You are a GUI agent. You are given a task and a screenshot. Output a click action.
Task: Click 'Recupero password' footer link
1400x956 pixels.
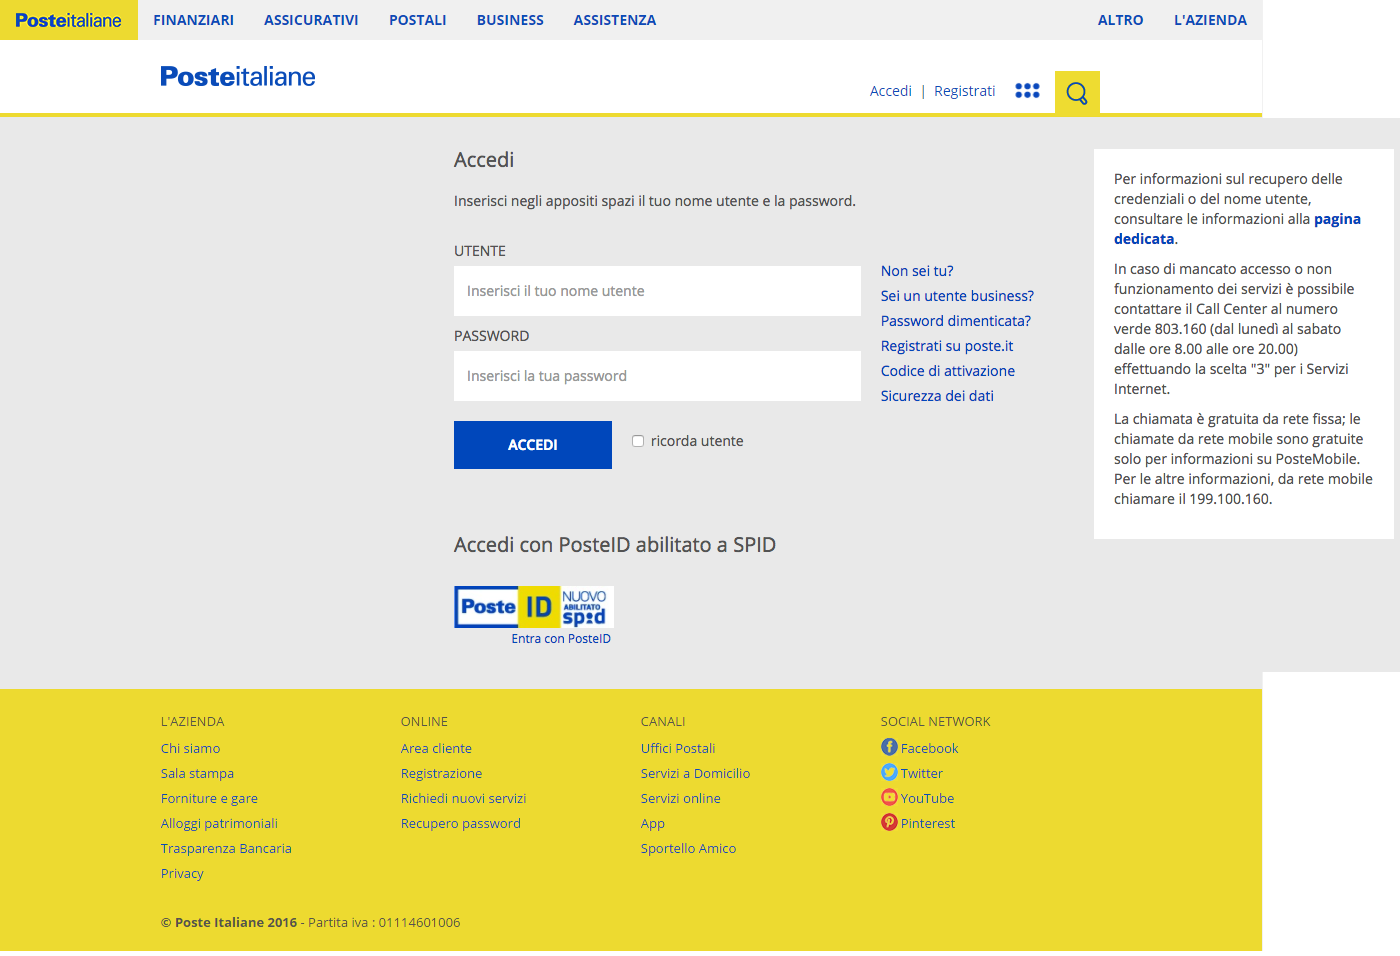pyautogui.click(x=461, y=823)
